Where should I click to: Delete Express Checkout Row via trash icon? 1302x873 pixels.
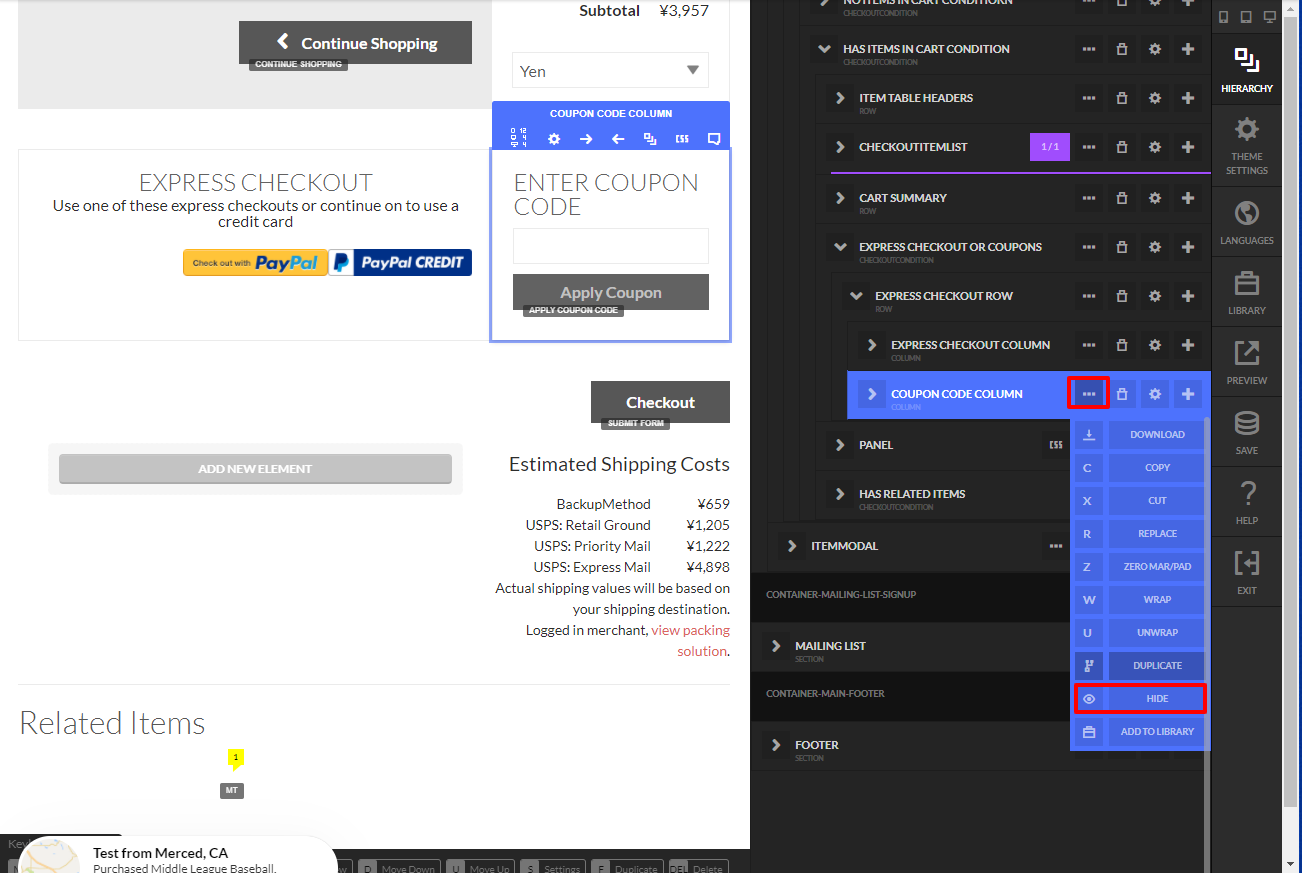(1122, 296)
